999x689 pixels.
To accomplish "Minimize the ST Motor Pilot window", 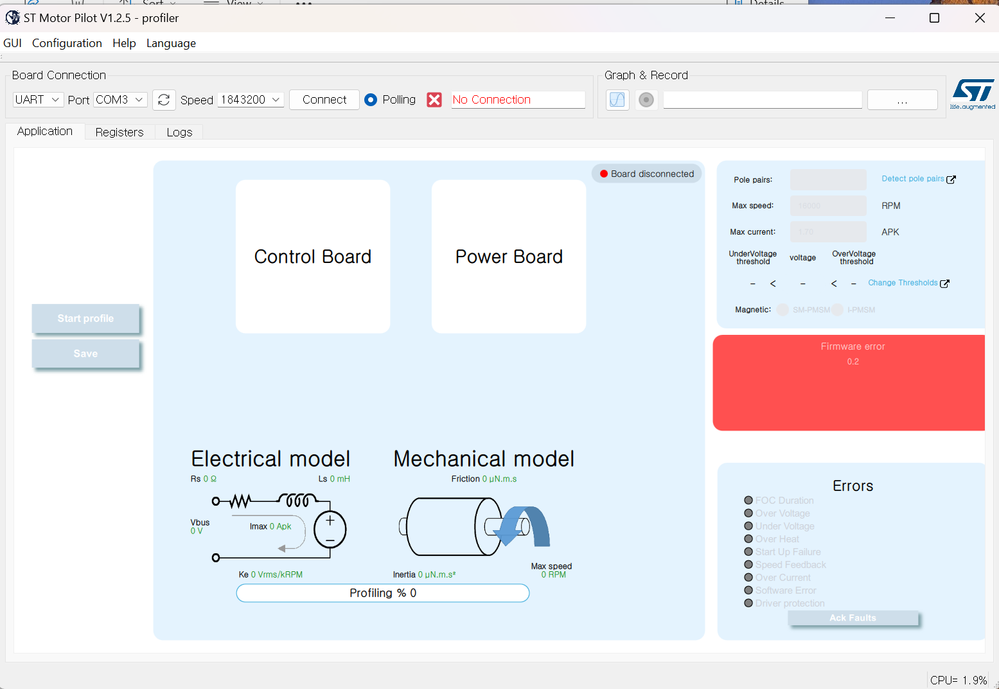I will point(890,18).
